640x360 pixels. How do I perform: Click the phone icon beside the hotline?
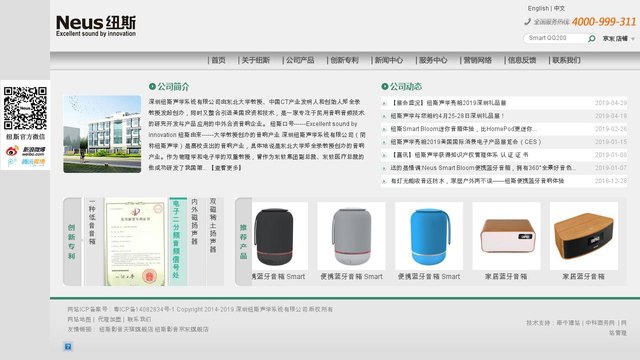(528, 22)
